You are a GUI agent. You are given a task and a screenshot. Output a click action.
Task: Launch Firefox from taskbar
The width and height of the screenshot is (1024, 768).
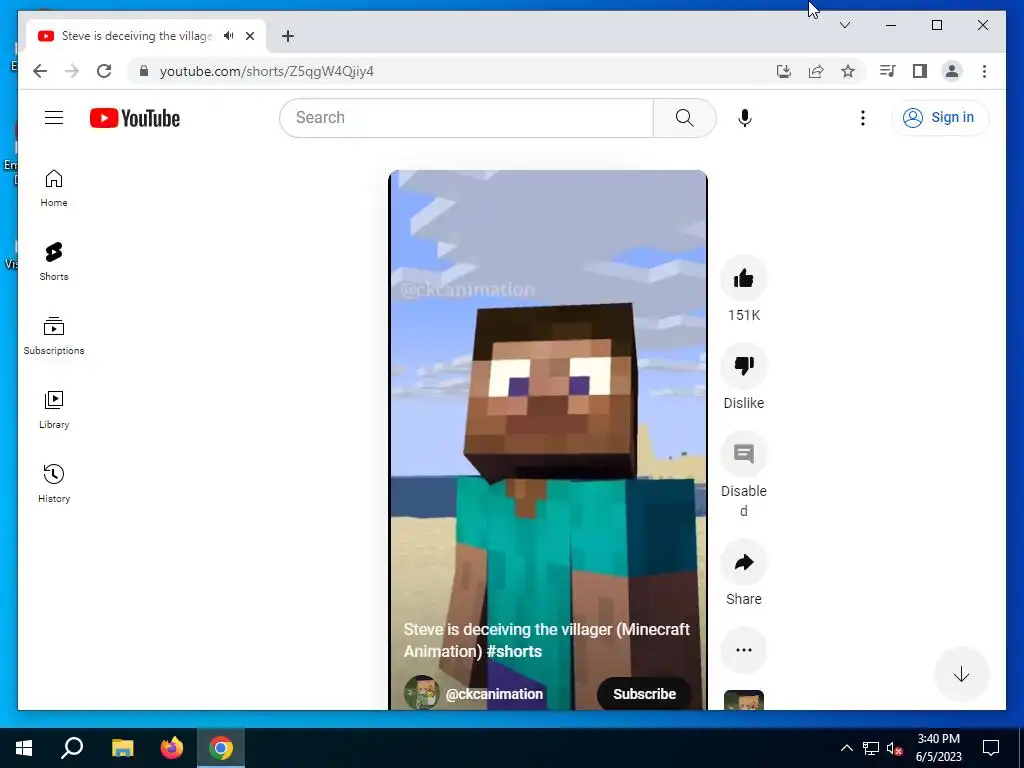(172, 748)
